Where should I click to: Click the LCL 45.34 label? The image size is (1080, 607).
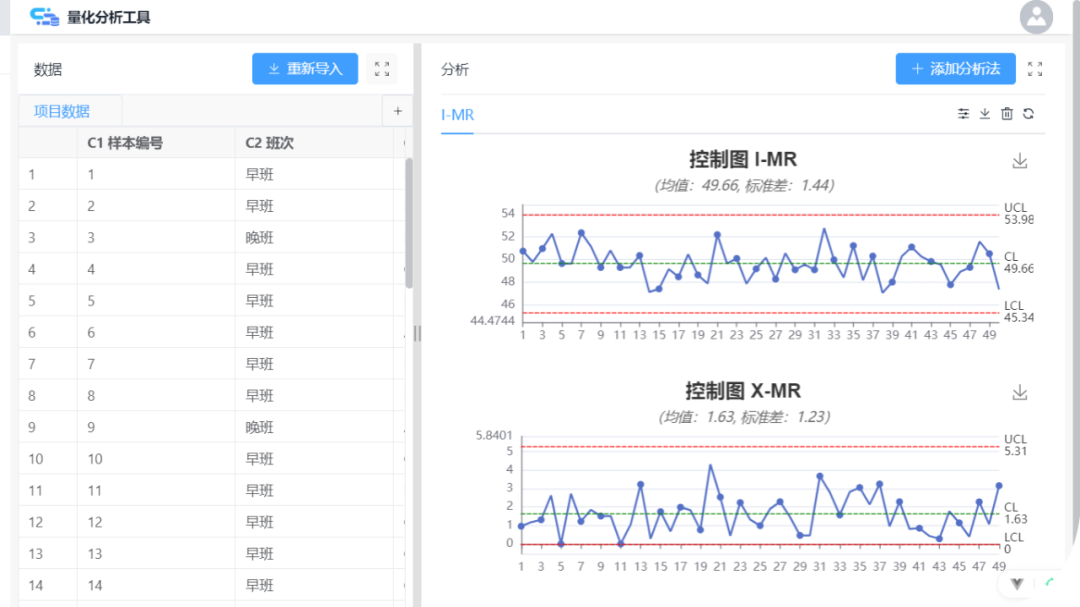(x=1018, y=311)
